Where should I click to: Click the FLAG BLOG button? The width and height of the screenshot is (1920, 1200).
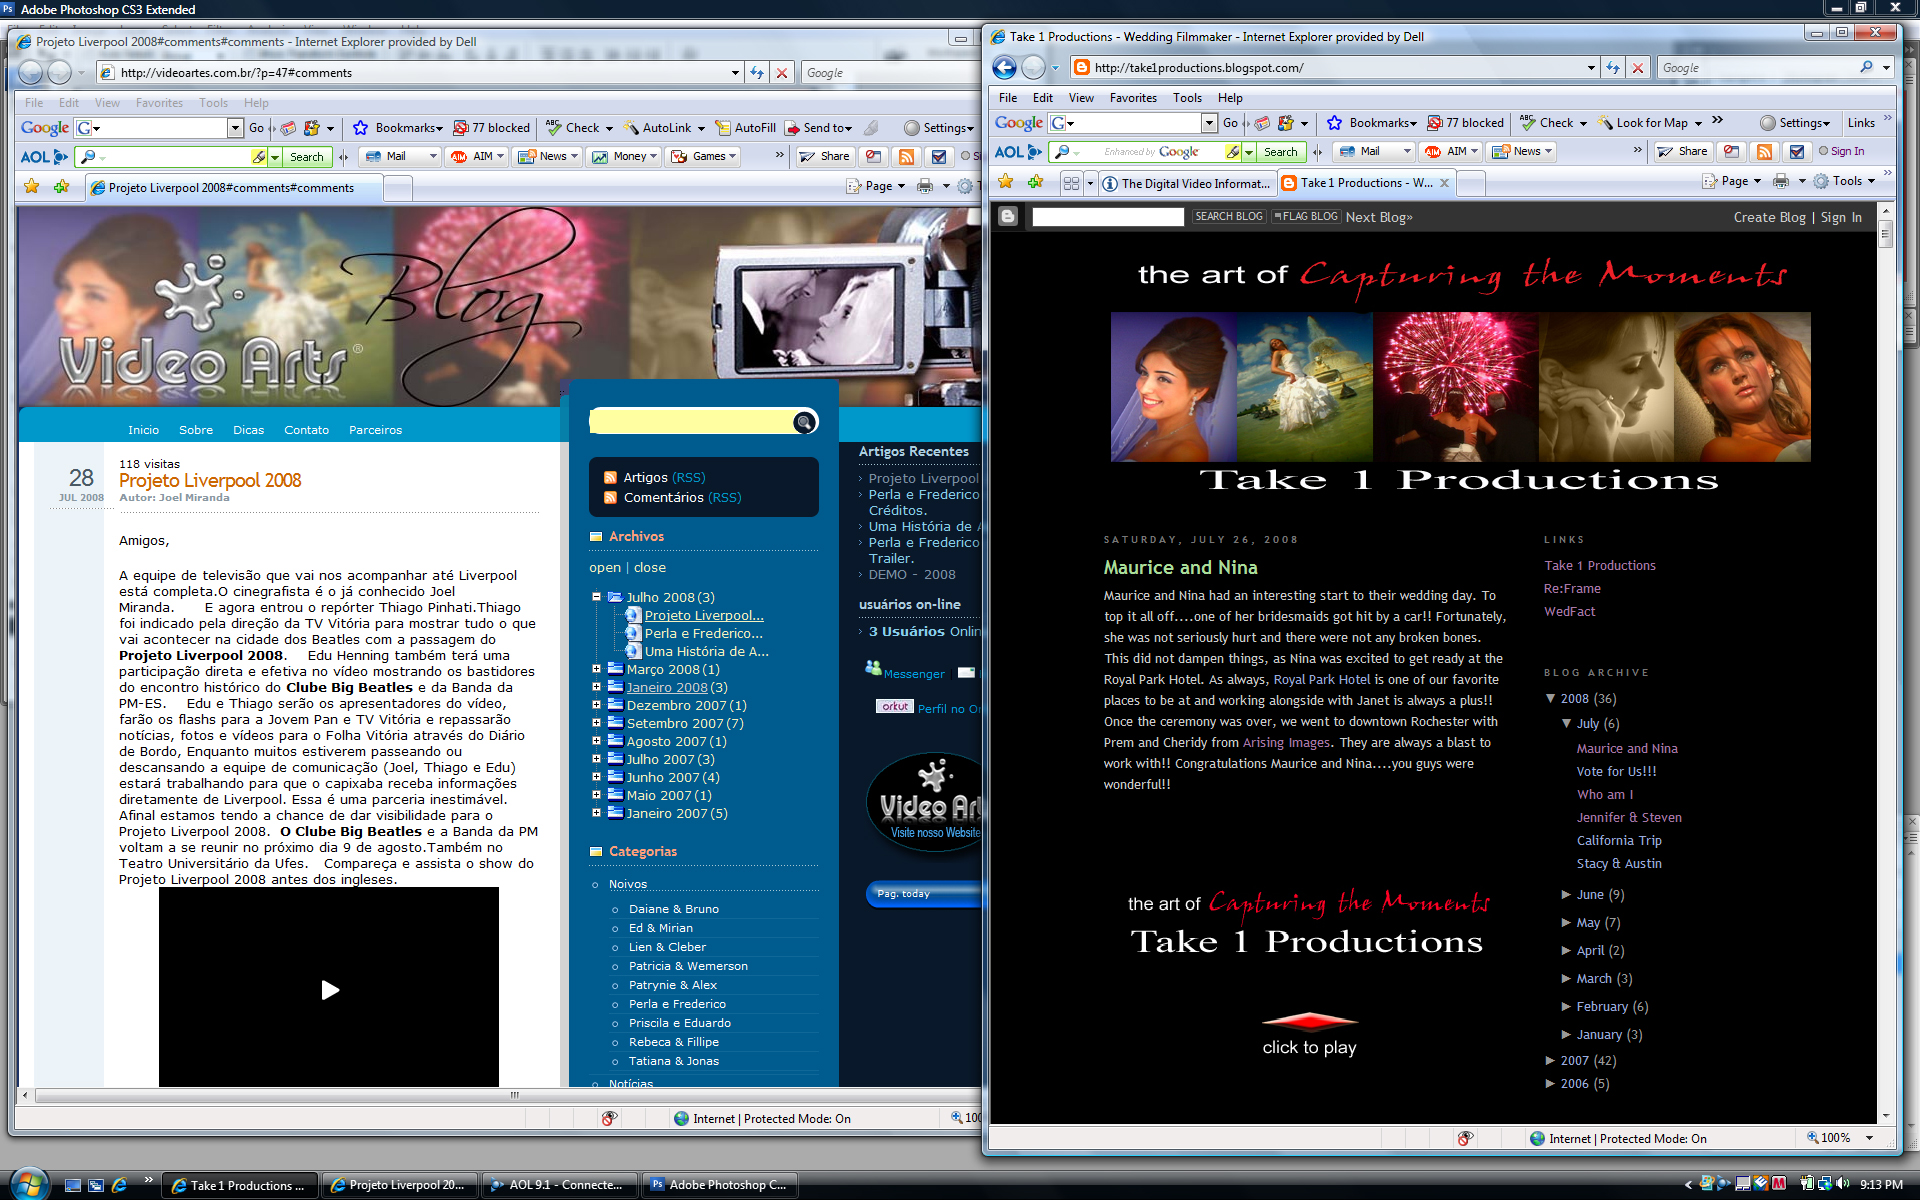click(1305, 217)
